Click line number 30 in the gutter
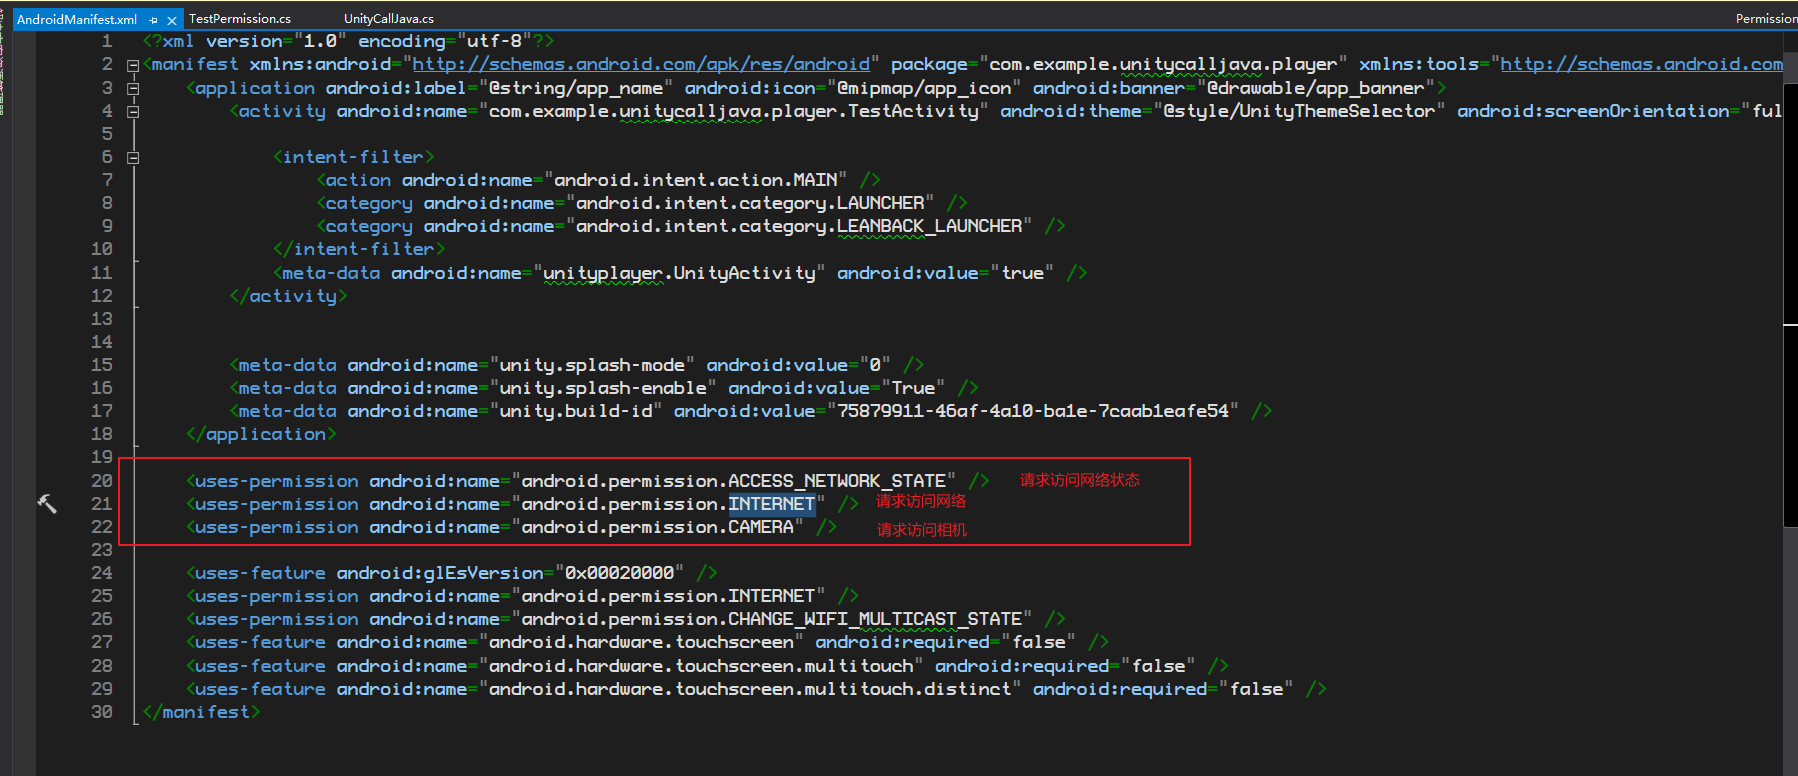This screenshot has height=776, width=1798. pos(101,712)
